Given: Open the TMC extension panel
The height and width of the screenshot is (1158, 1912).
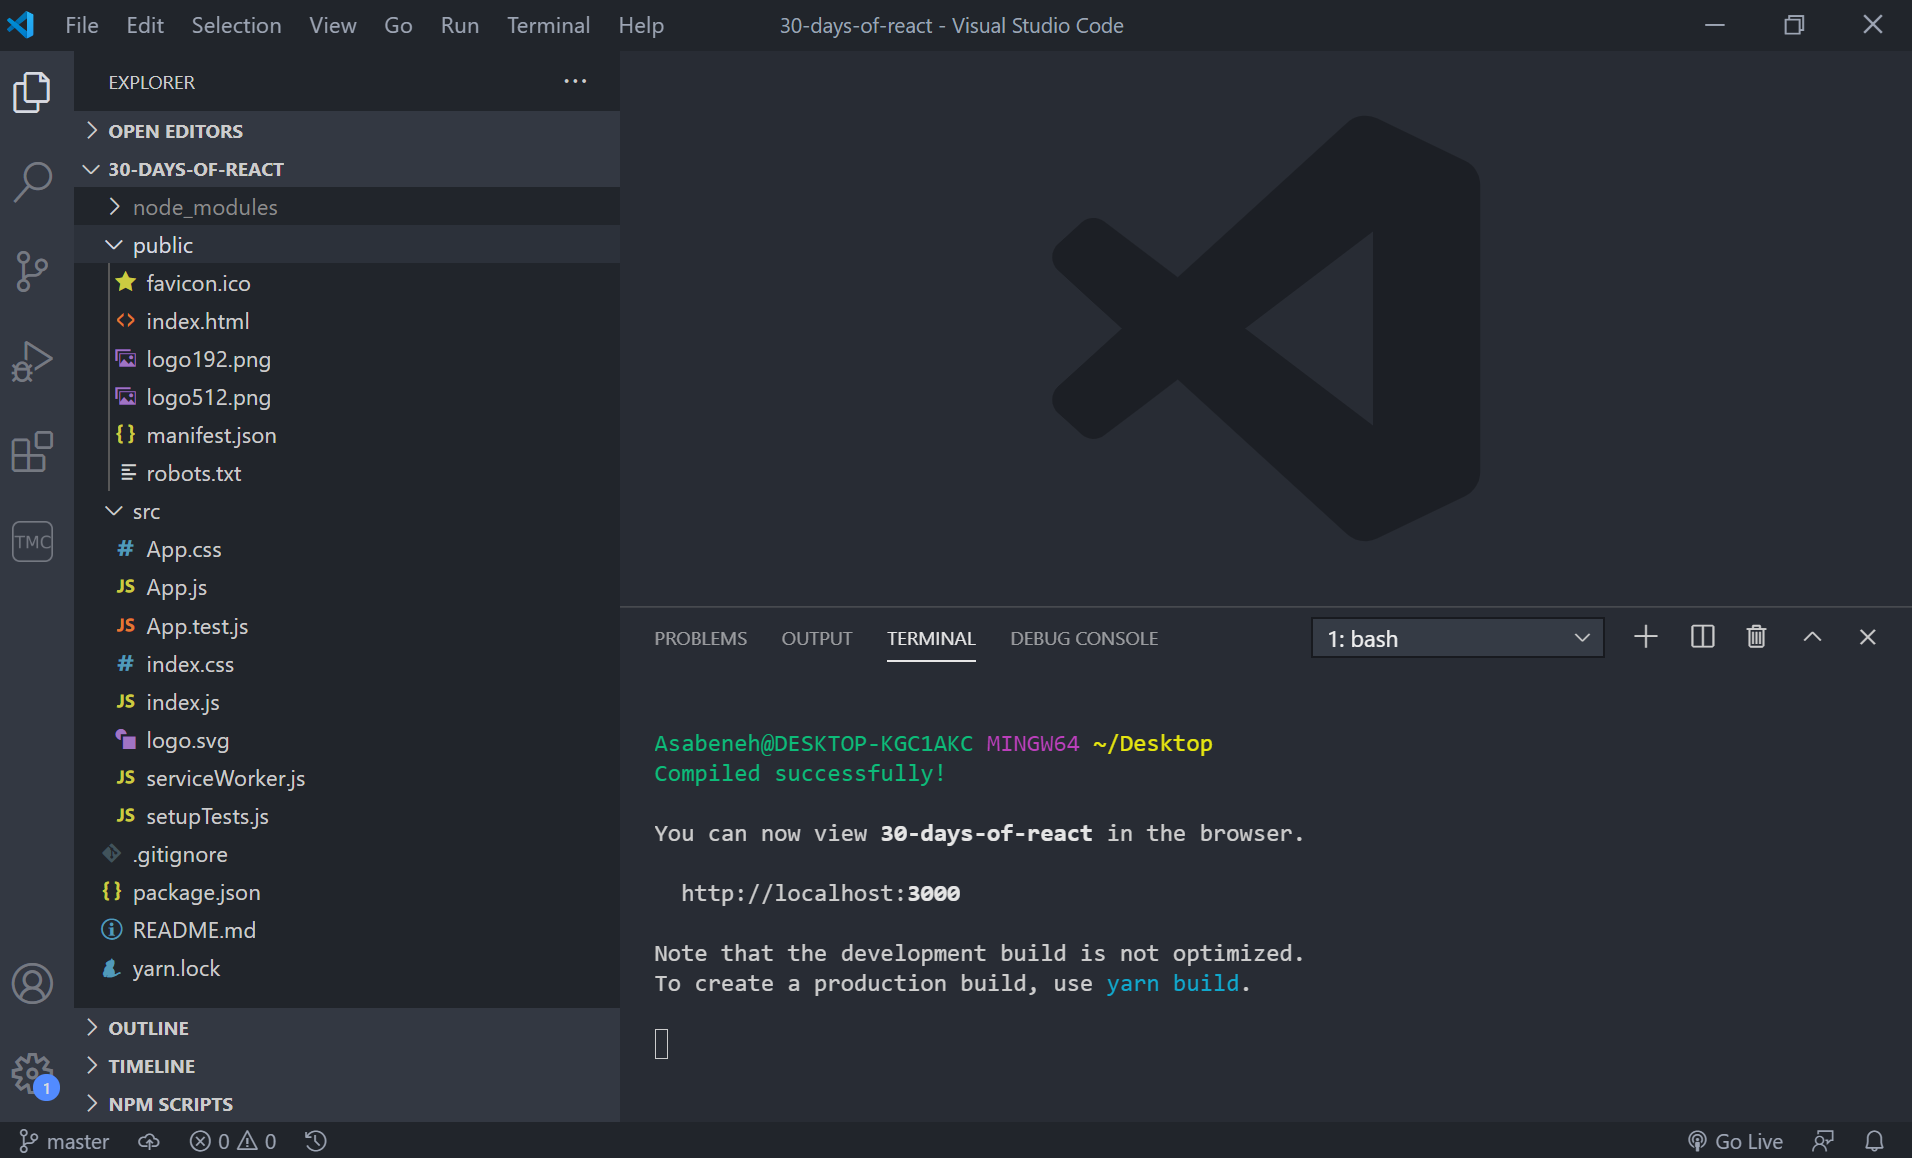Looking at the screenshot, I should coord(33,541).
